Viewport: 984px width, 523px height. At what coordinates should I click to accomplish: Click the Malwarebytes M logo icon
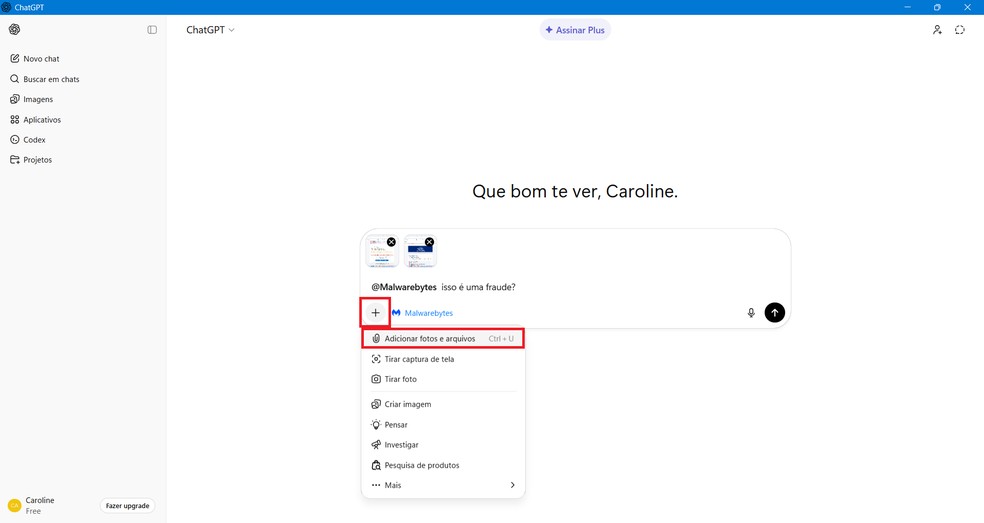pos(396,313)
